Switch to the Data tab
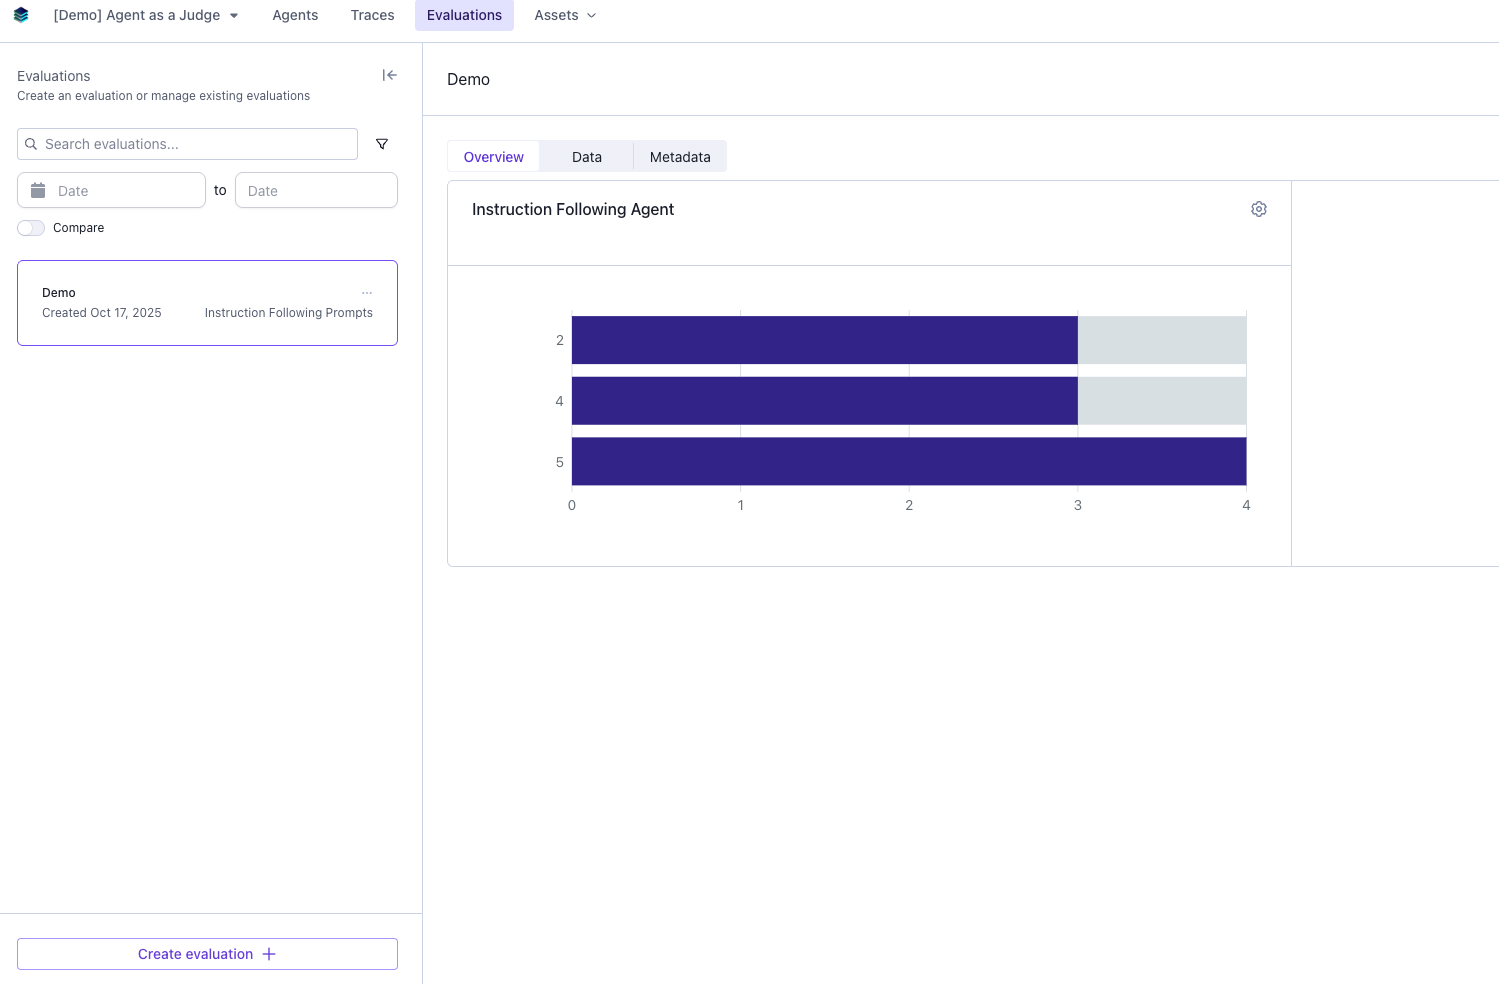This screenshot has height=984, width=1499. coord(586,156)
